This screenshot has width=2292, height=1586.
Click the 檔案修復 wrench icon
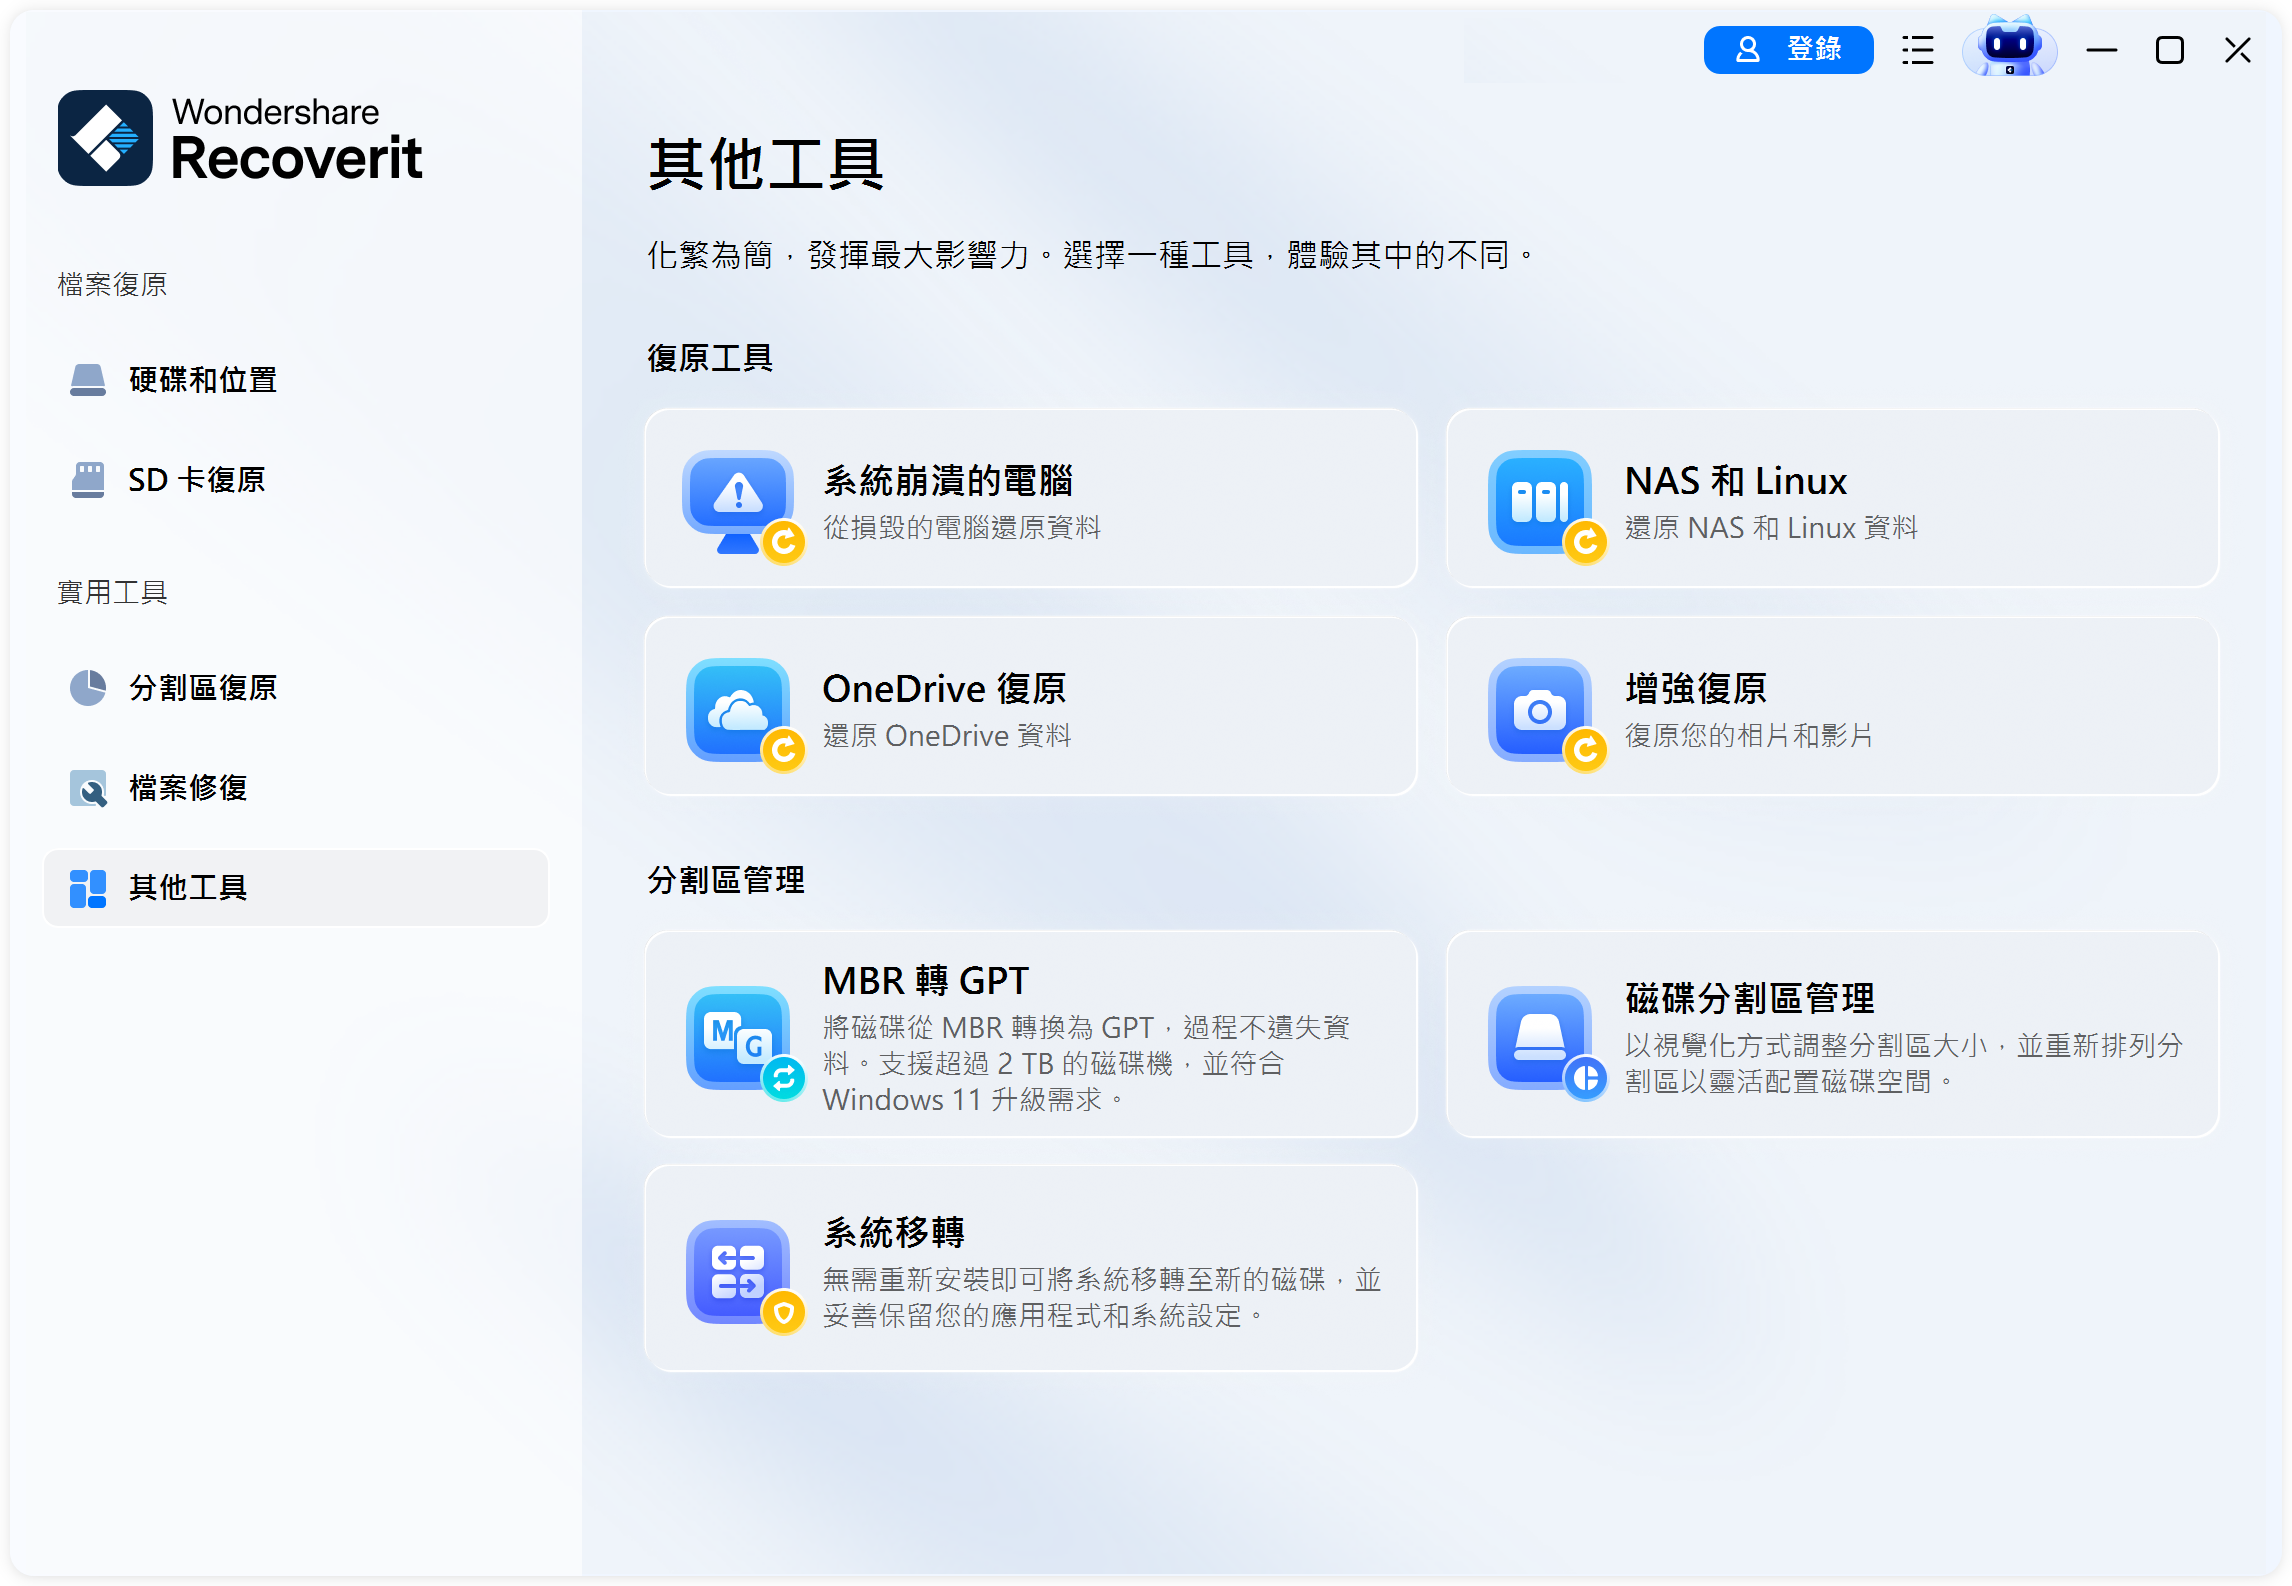coord(88,788)
